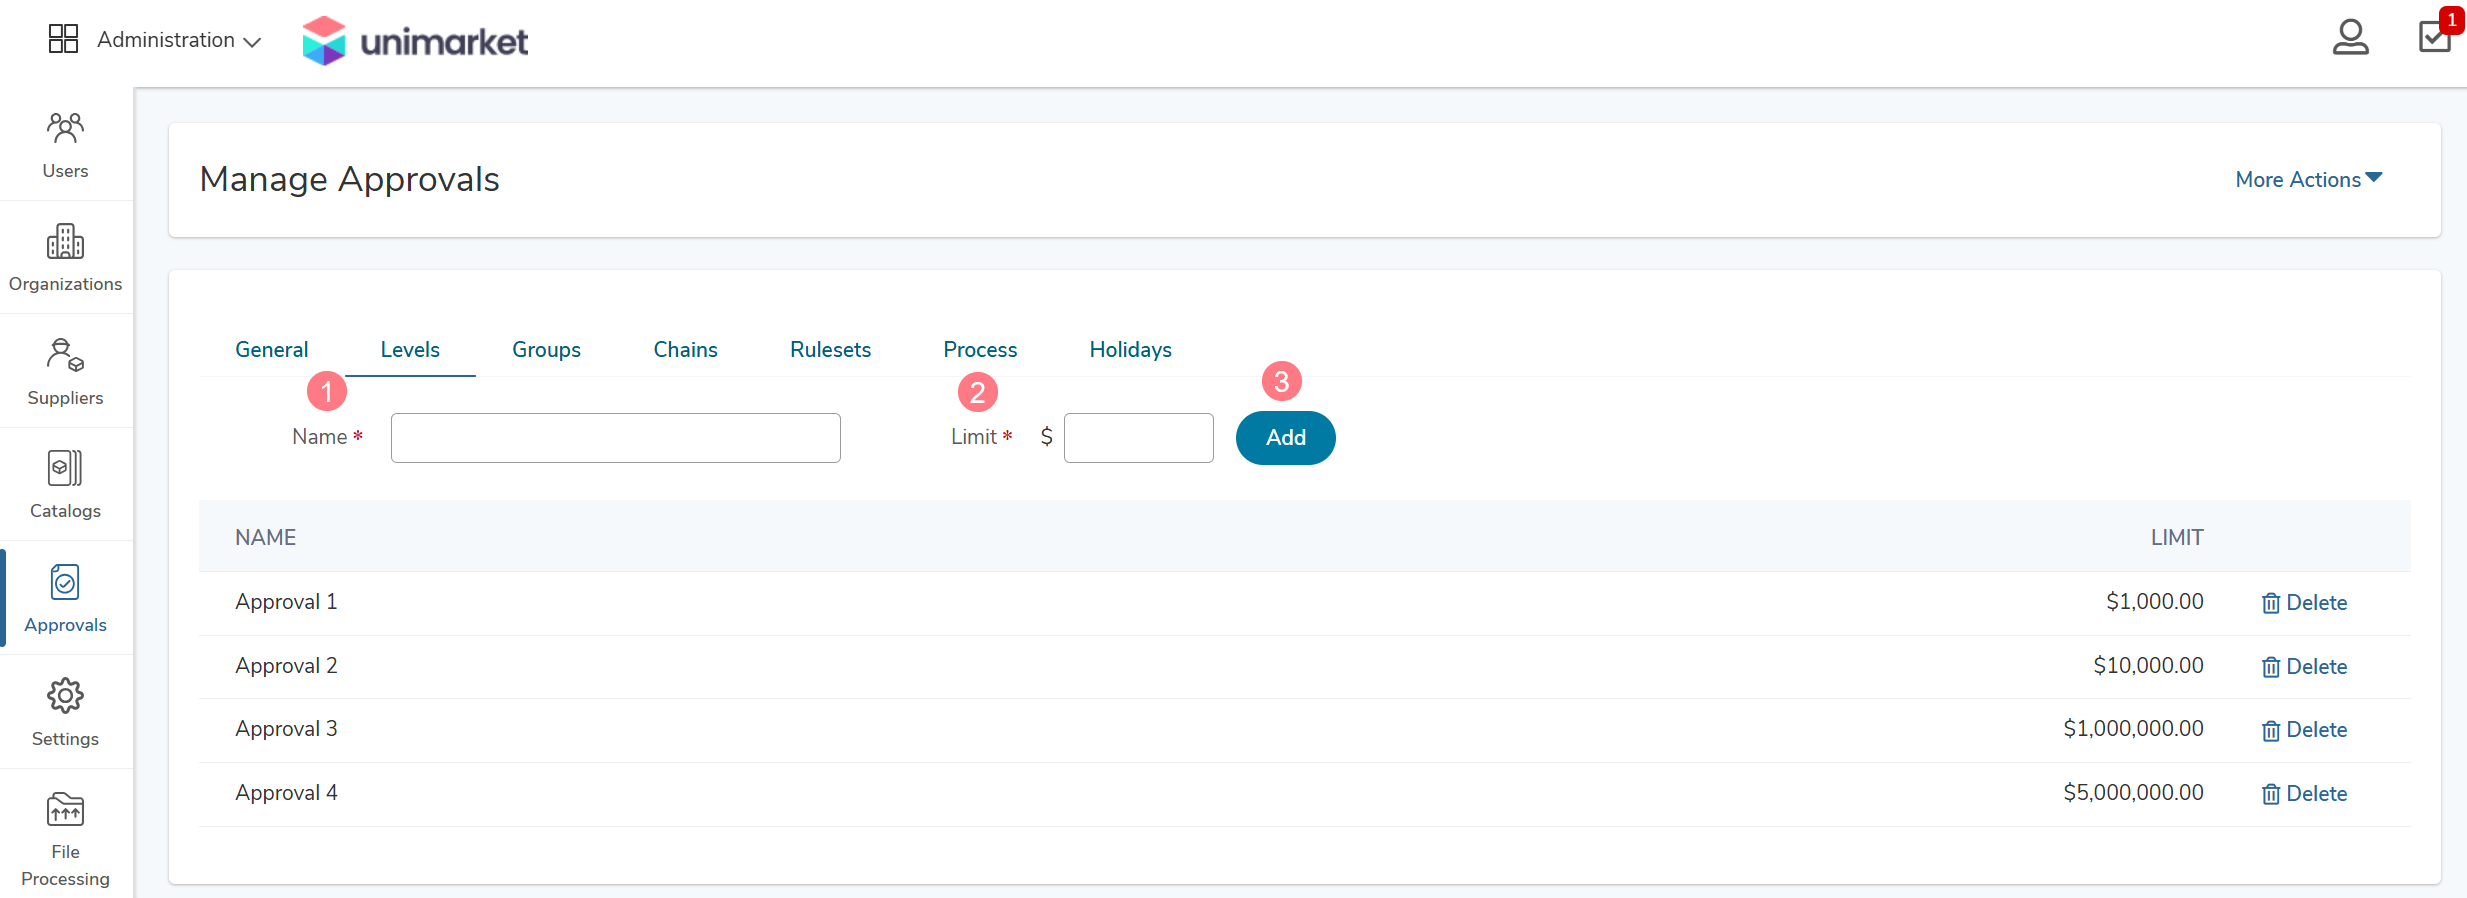Click the unimarket logo
Viewport: 2467px width, 898px height.
(415, 41)
